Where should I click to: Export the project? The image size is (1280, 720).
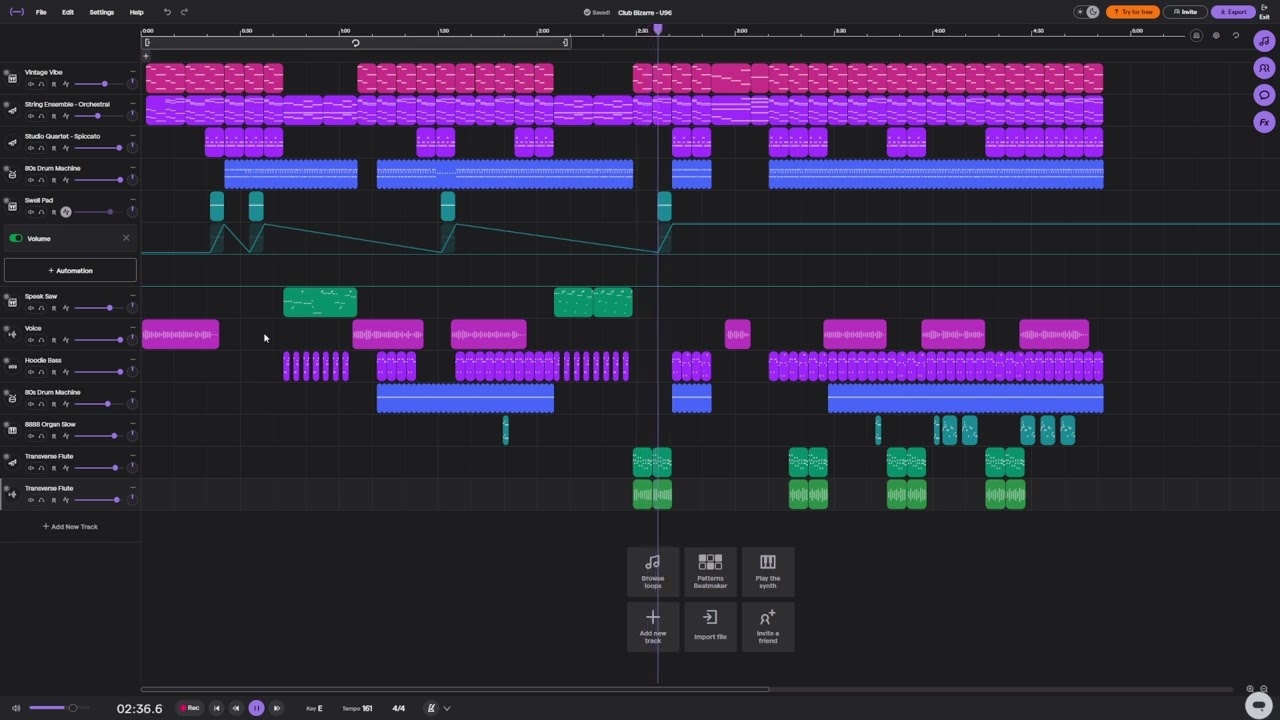[x=1233, y=12]
